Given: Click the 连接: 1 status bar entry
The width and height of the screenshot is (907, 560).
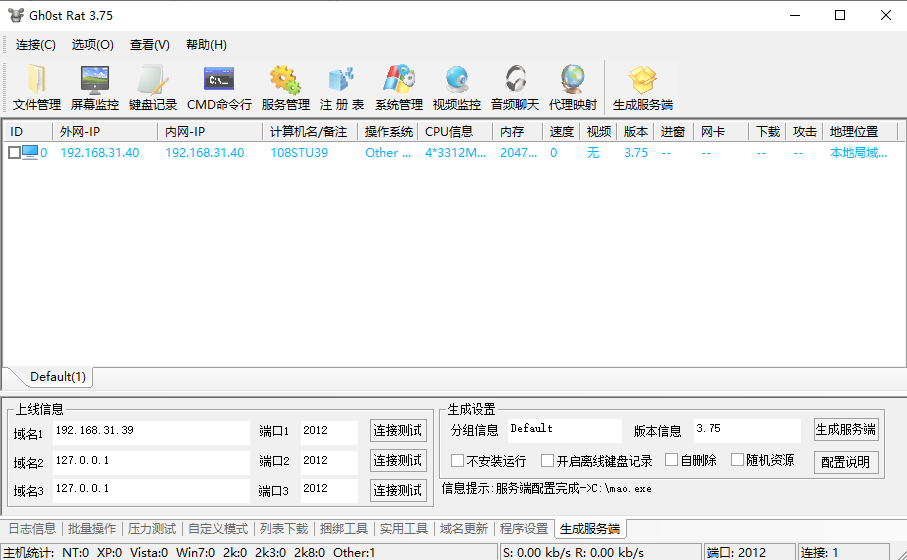Looking at the screenshot, I should pos(843,552).
